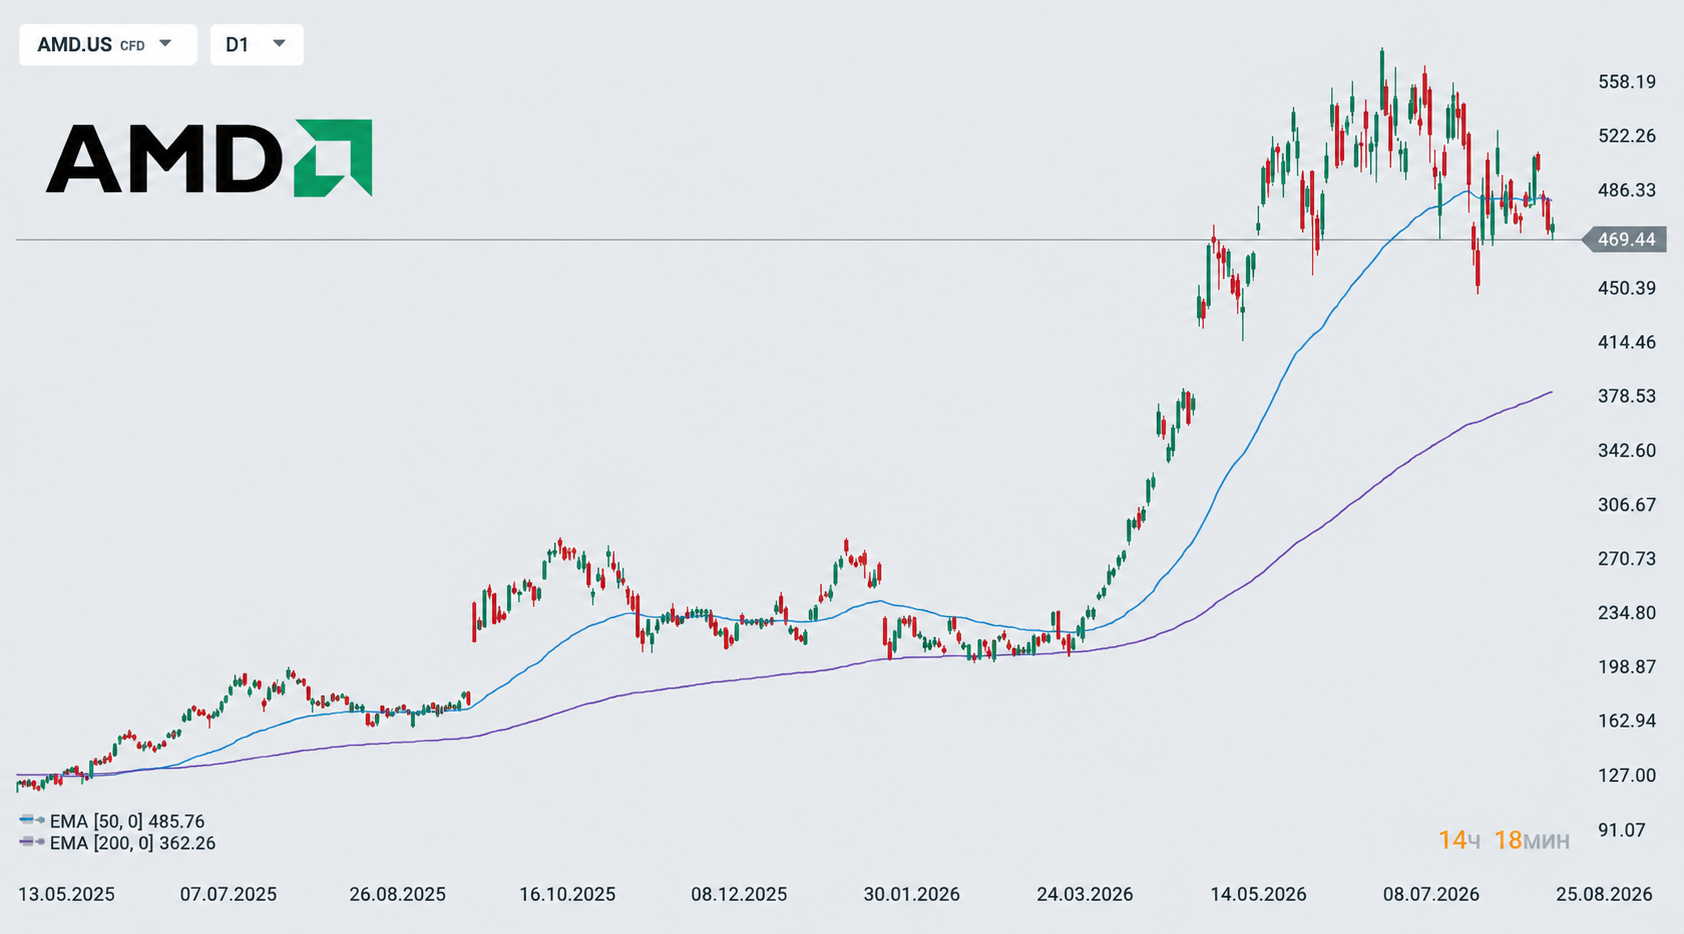Click the 558.19 price axis label
The image size is (1684, 934).
1627,82
